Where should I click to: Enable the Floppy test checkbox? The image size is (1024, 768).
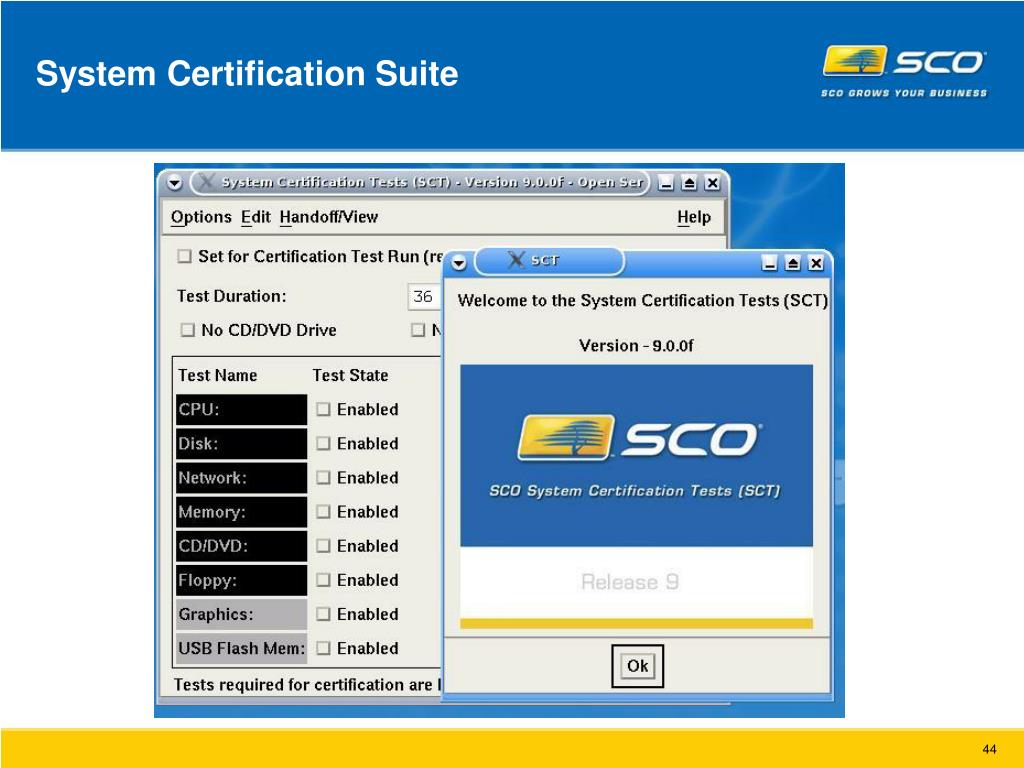tap(323, 580)
